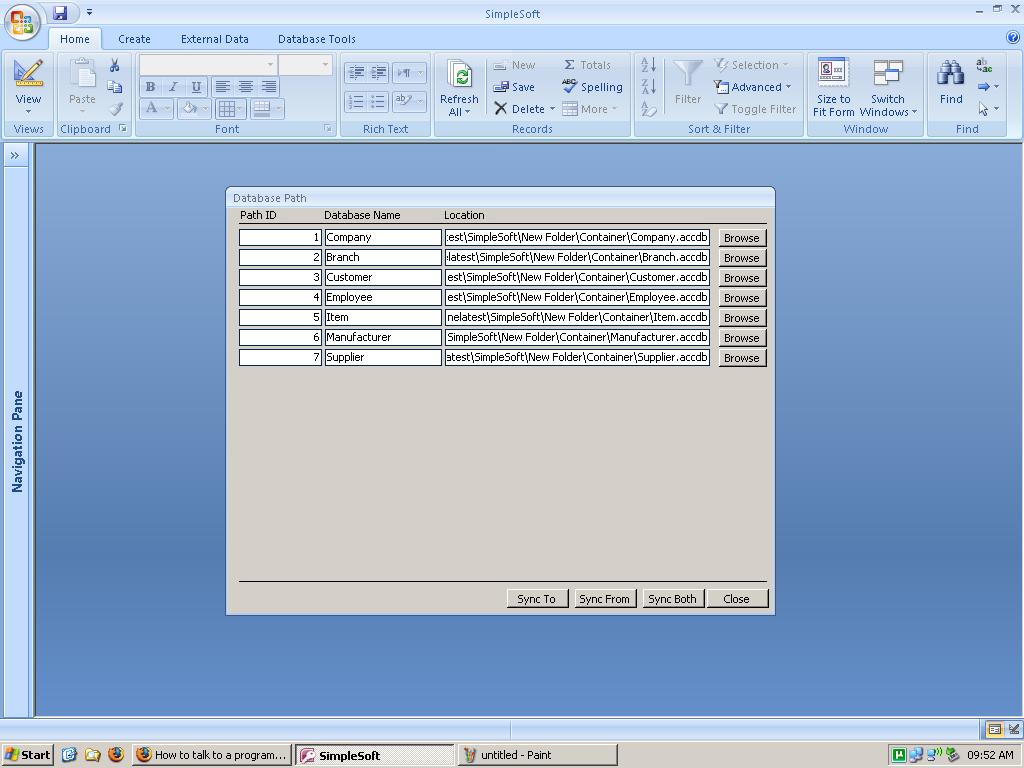Toggle the Numbering list icon
The height and width of the screenshot is (768, 1024).
click(356, 101)
